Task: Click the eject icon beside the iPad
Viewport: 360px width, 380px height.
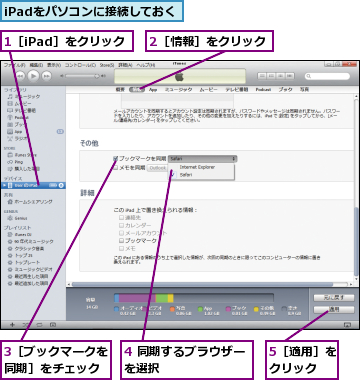Action: coord(61,185)
